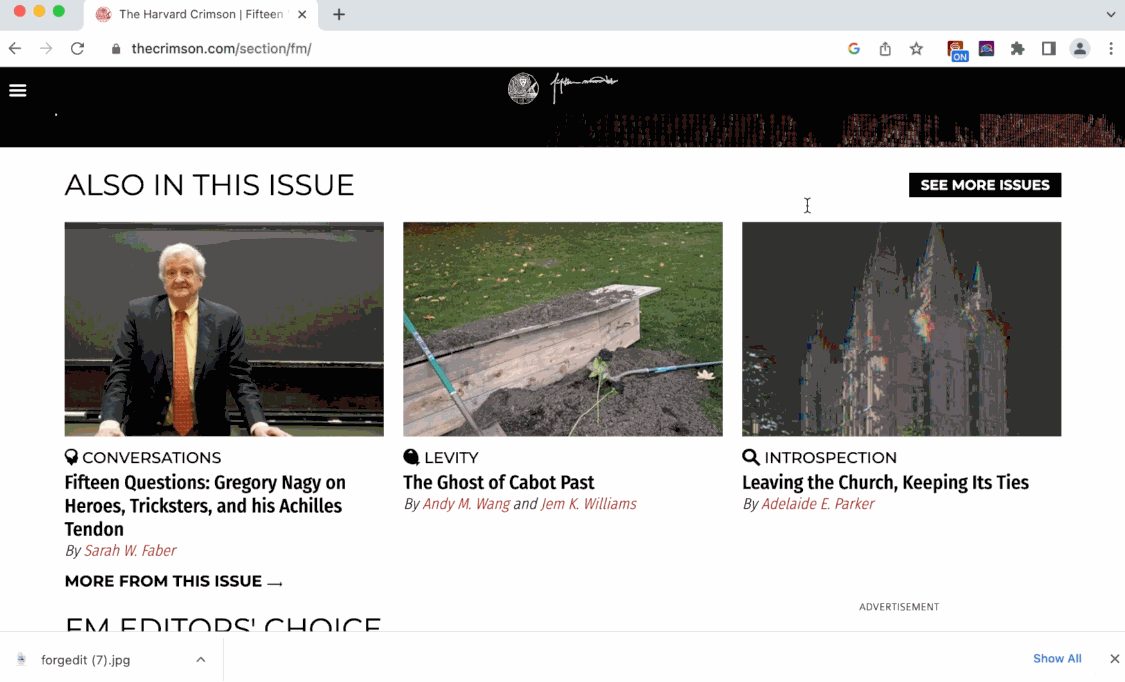1125x682 pixels.
Task: Expand options for forgedit (7).jpg download
Action: click(201, 660)
